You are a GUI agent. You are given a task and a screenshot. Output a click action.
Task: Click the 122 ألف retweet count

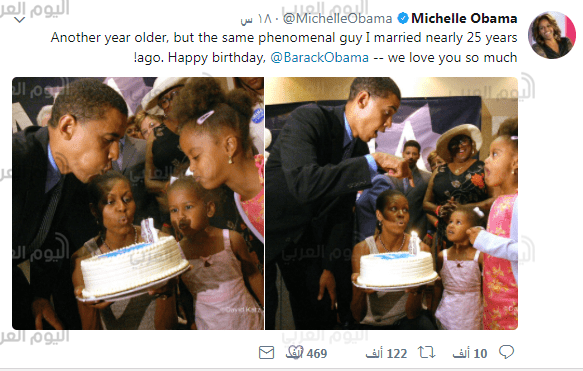coord(386,353)
